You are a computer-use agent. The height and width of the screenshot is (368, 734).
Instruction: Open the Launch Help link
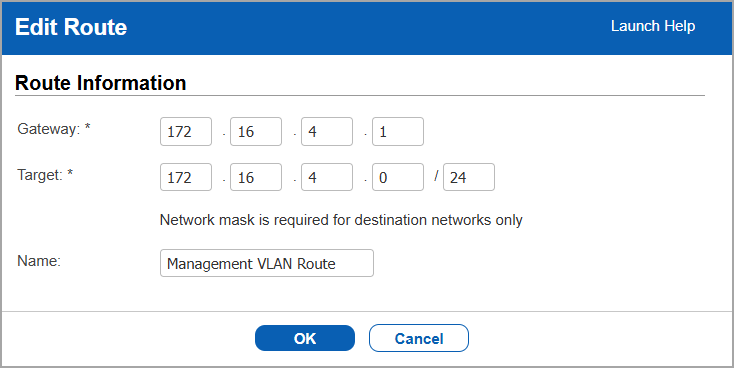click(x=653, y=26)
